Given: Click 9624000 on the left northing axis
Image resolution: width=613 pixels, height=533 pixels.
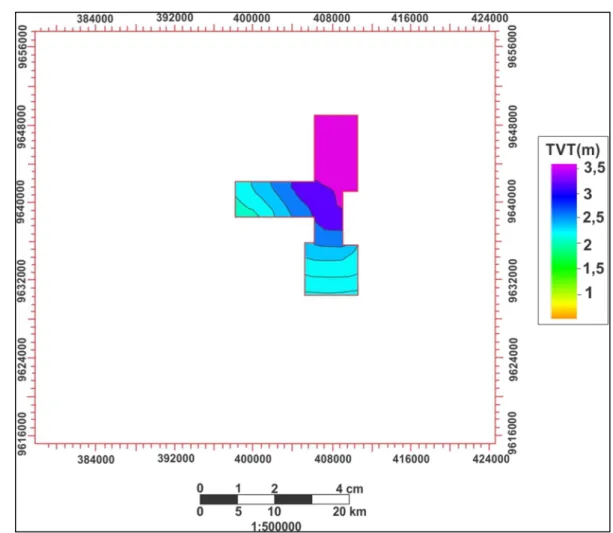Looking at the screenshot, I should (22, 359).
